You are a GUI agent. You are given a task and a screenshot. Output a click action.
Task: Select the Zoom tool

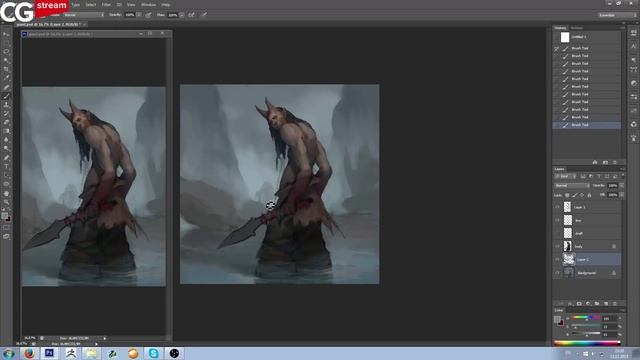click(6, 202)
